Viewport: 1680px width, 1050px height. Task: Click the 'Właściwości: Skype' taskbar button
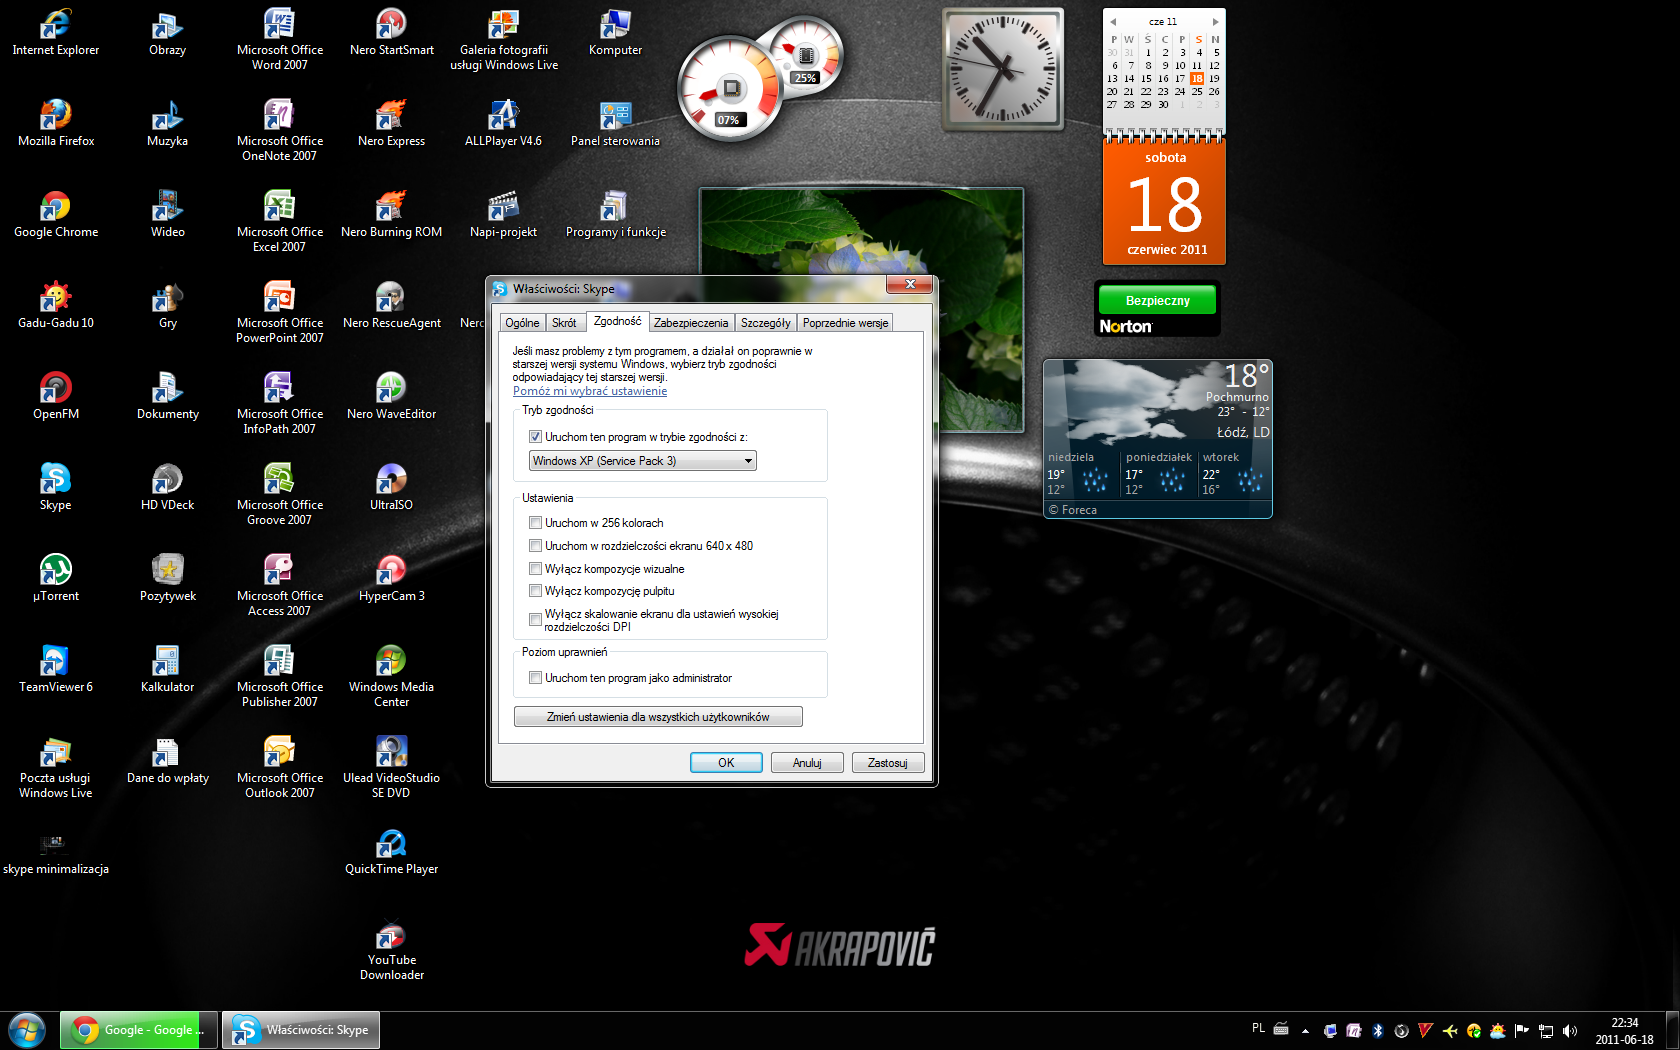301,1030
